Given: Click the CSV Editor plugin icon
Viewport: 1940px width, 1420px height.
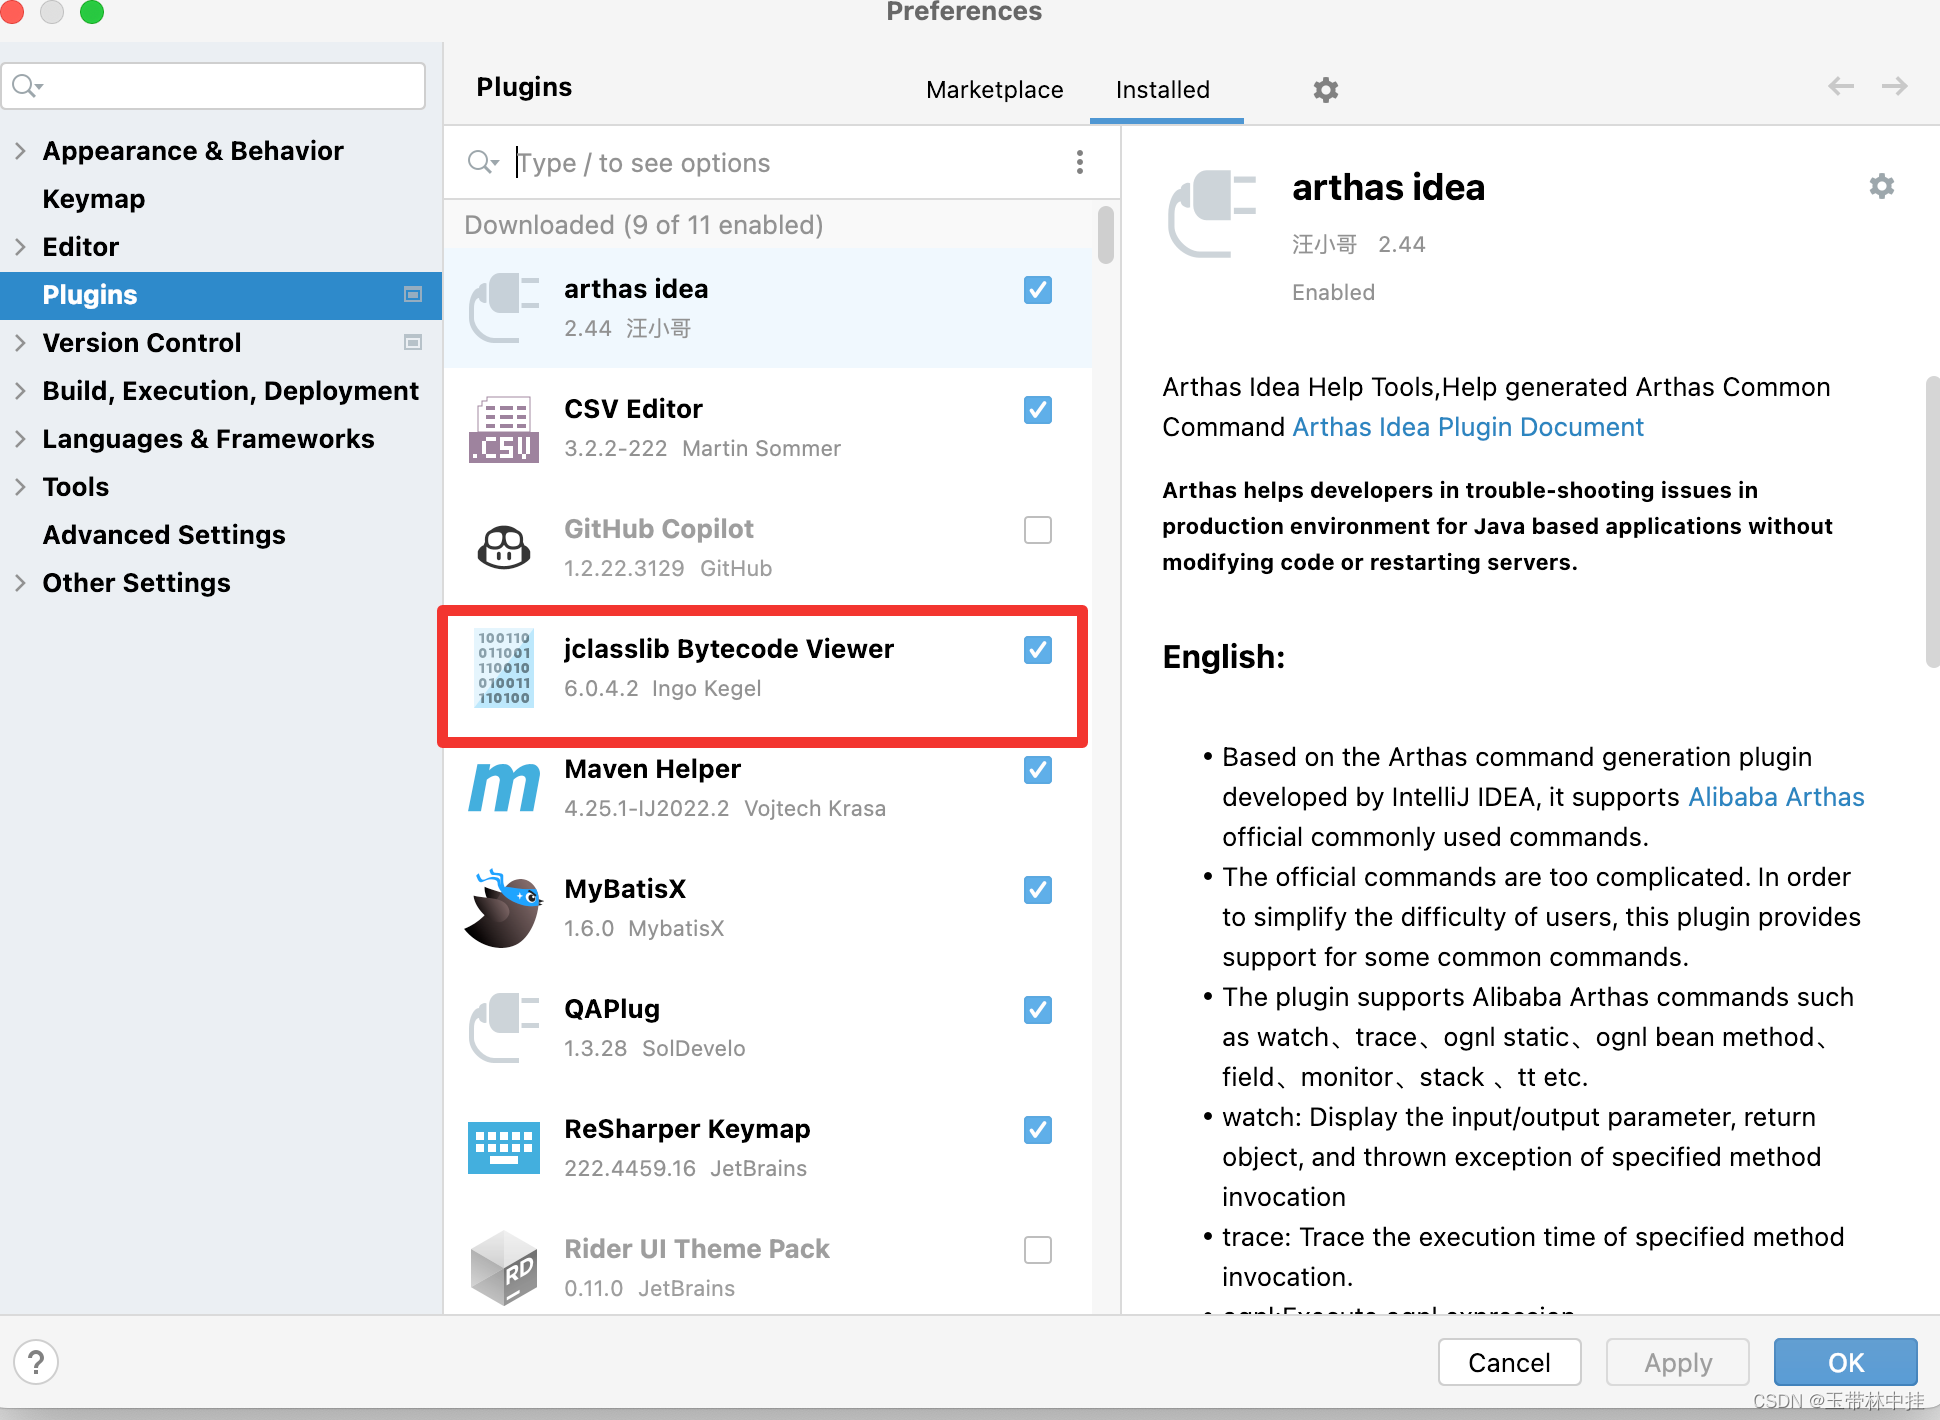Looking at the screenshot, I should (x=504, y=429).
